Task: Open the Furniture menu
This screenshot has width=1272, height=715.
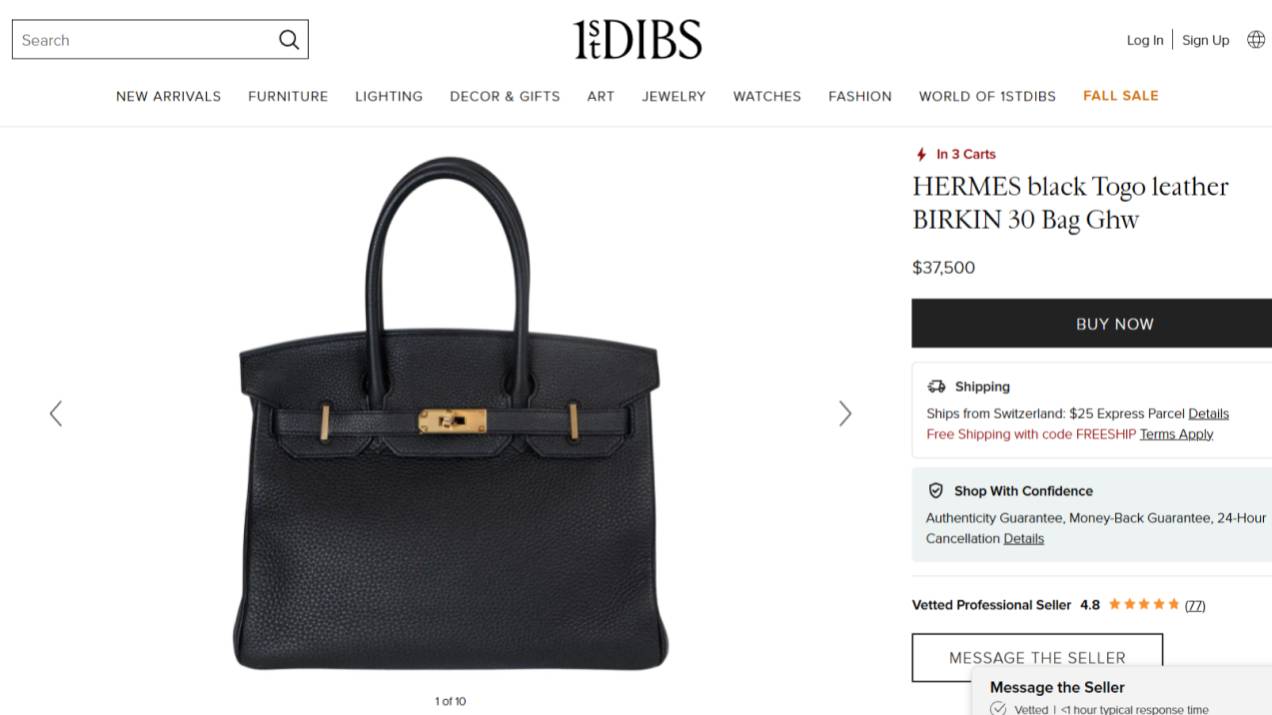Action: click(288, 96)
